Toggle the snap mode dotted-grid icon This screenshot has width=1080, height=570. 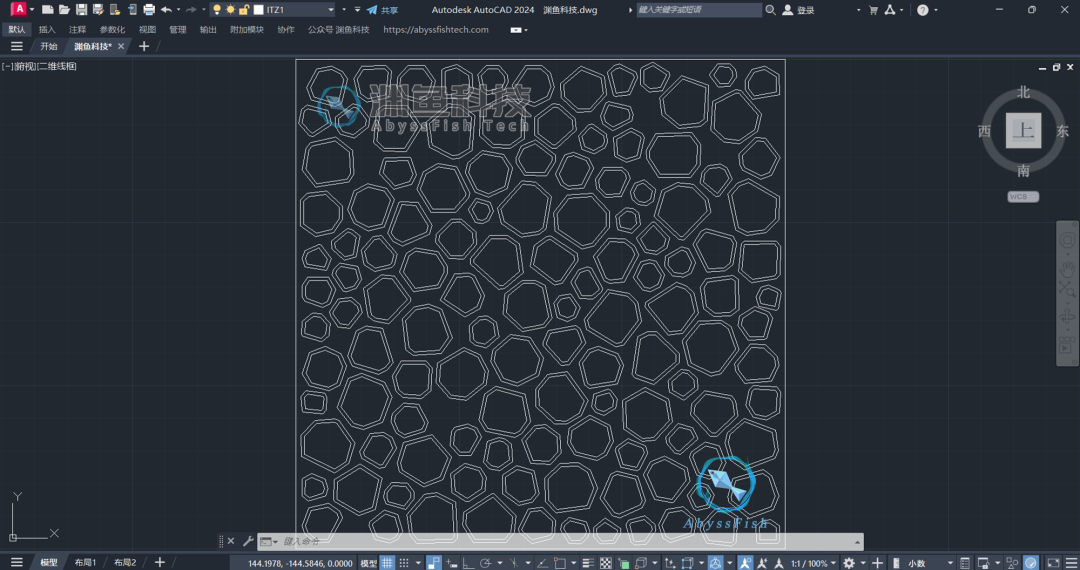[404, 562]
